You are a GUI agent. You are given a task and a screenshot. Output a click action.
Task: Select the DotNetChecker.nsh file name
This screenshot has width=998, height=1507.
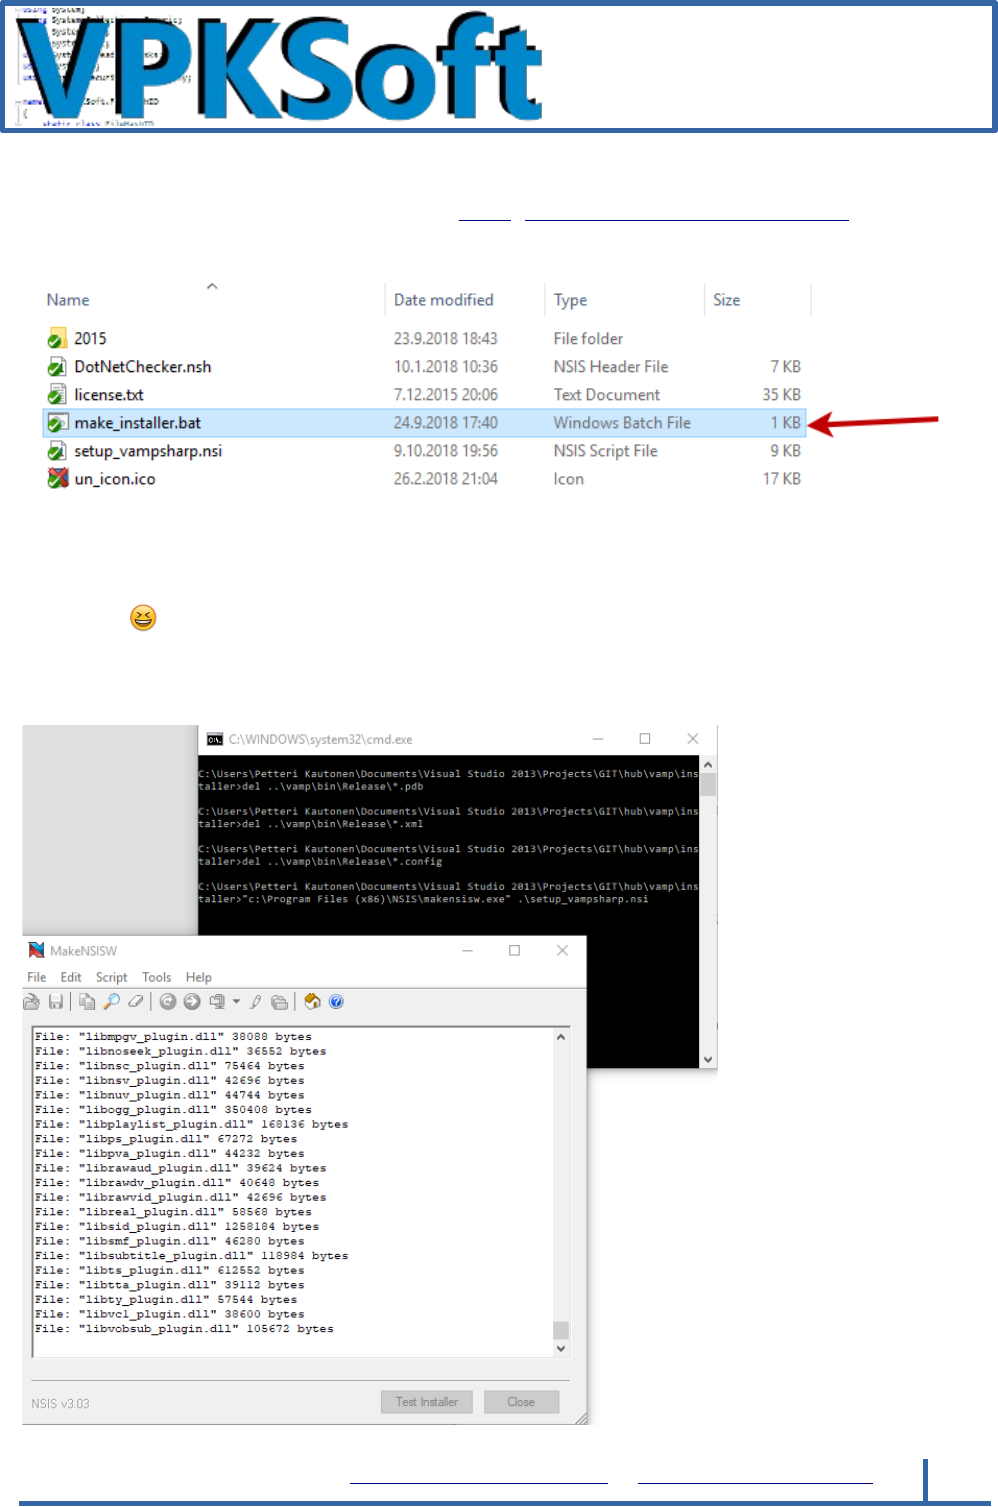point(143,367)
